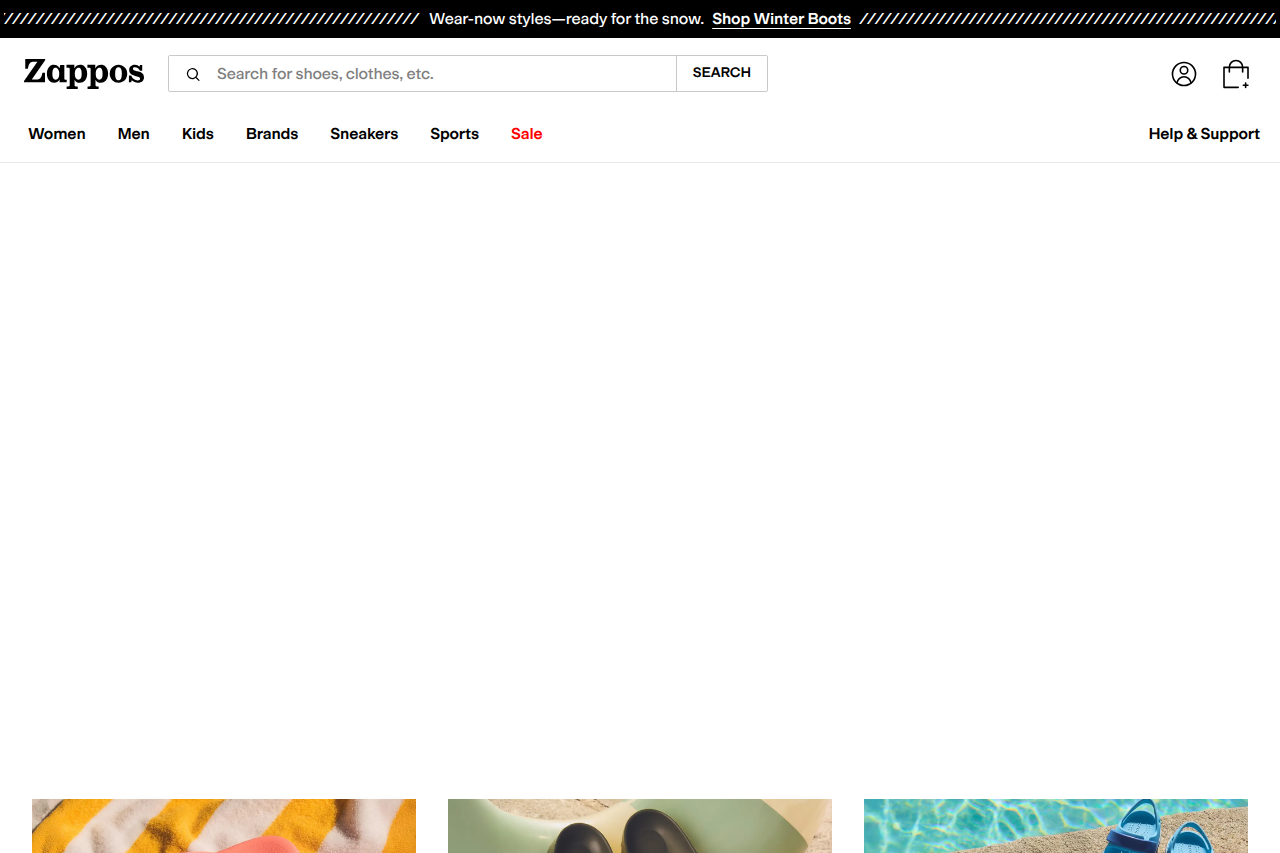Open the Women category
The width and height of the screenshot is (1280, 853).
[x=56, y=134]
